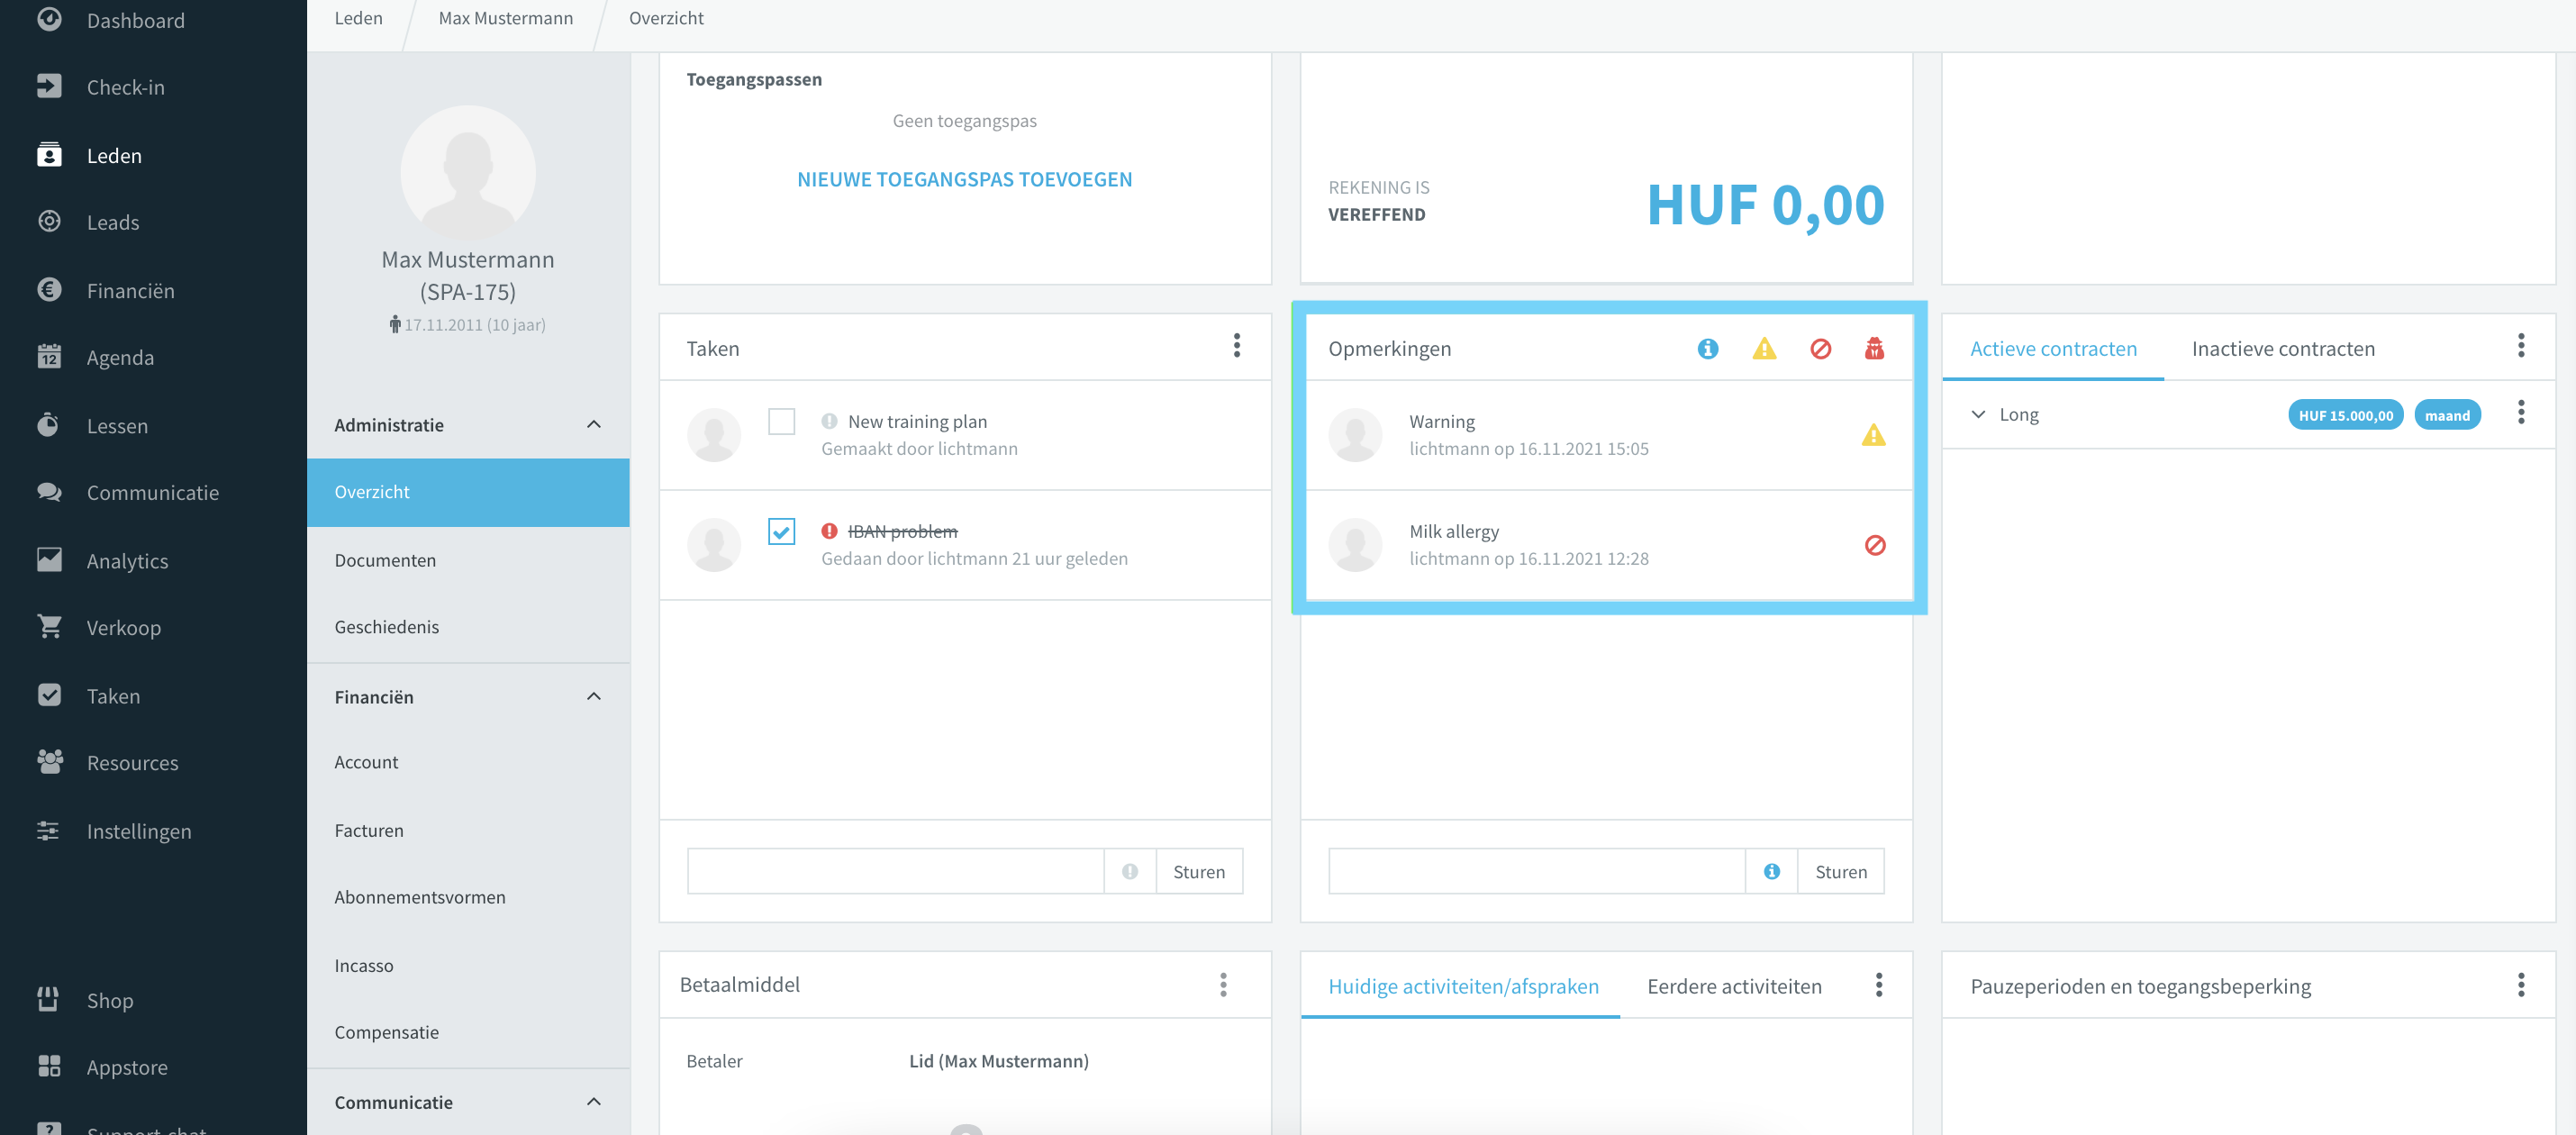Check the New training plan task

tap(781, 421)
